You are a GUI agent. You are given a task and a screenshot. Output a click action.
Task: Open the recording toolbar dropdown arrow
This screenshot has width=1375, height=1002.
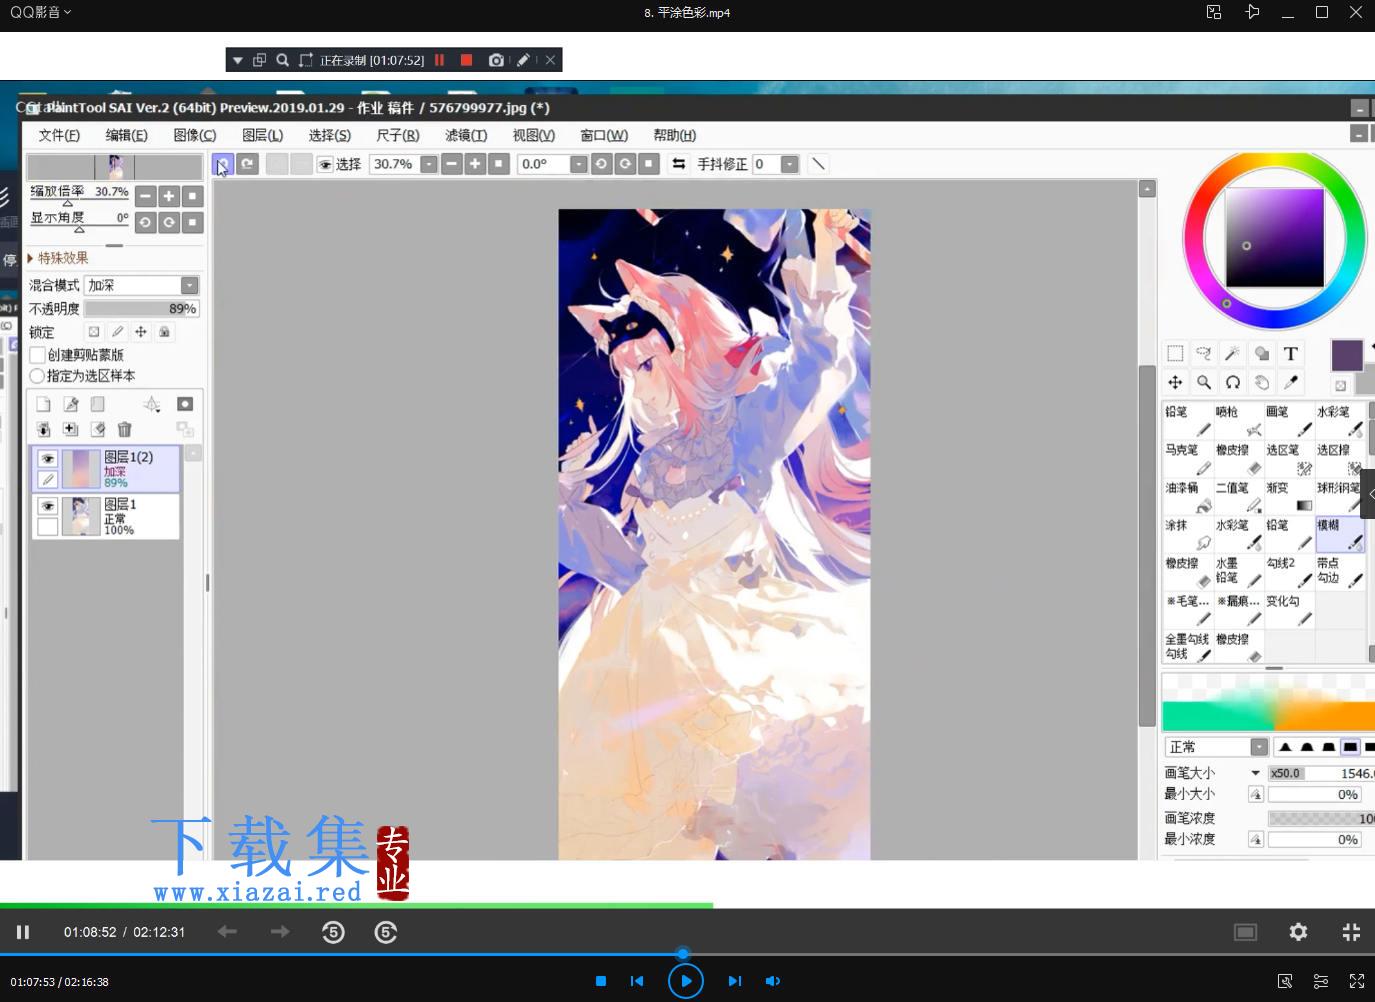pos(237,60)
